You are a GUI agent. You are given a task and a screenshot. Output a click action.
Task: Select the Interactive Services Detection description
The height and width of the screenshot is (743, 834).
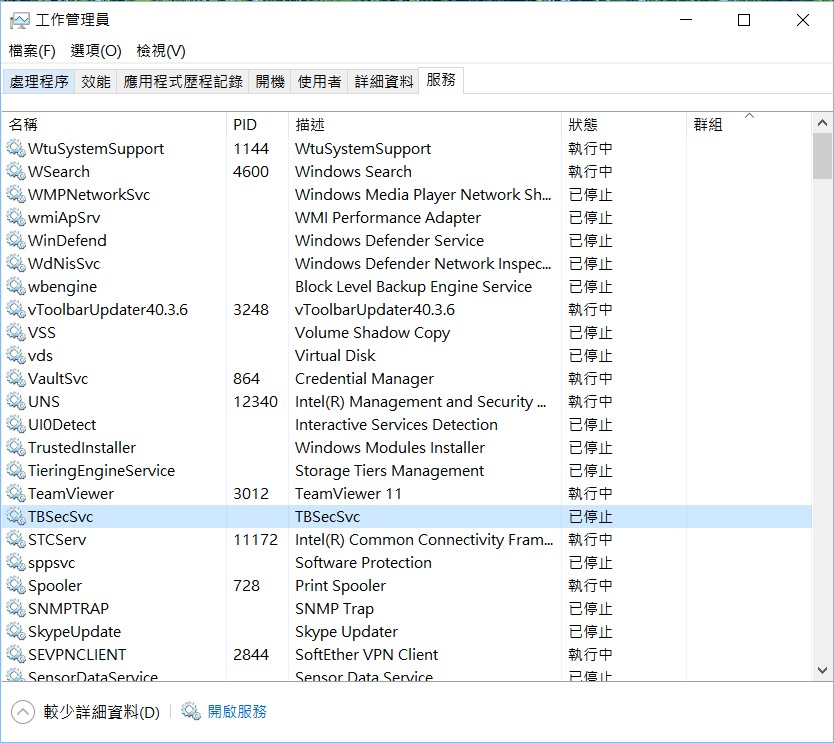[396, 424]
